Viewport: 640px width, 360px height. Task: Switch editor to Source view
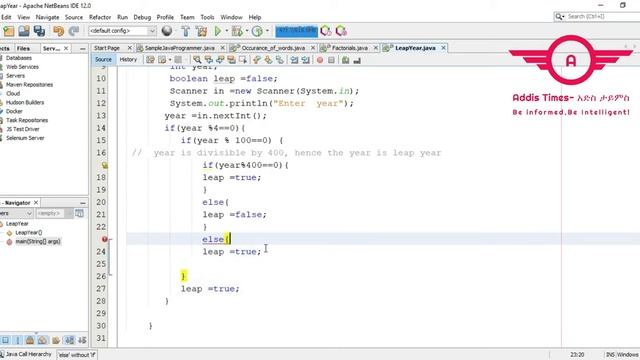coord(103,60)
